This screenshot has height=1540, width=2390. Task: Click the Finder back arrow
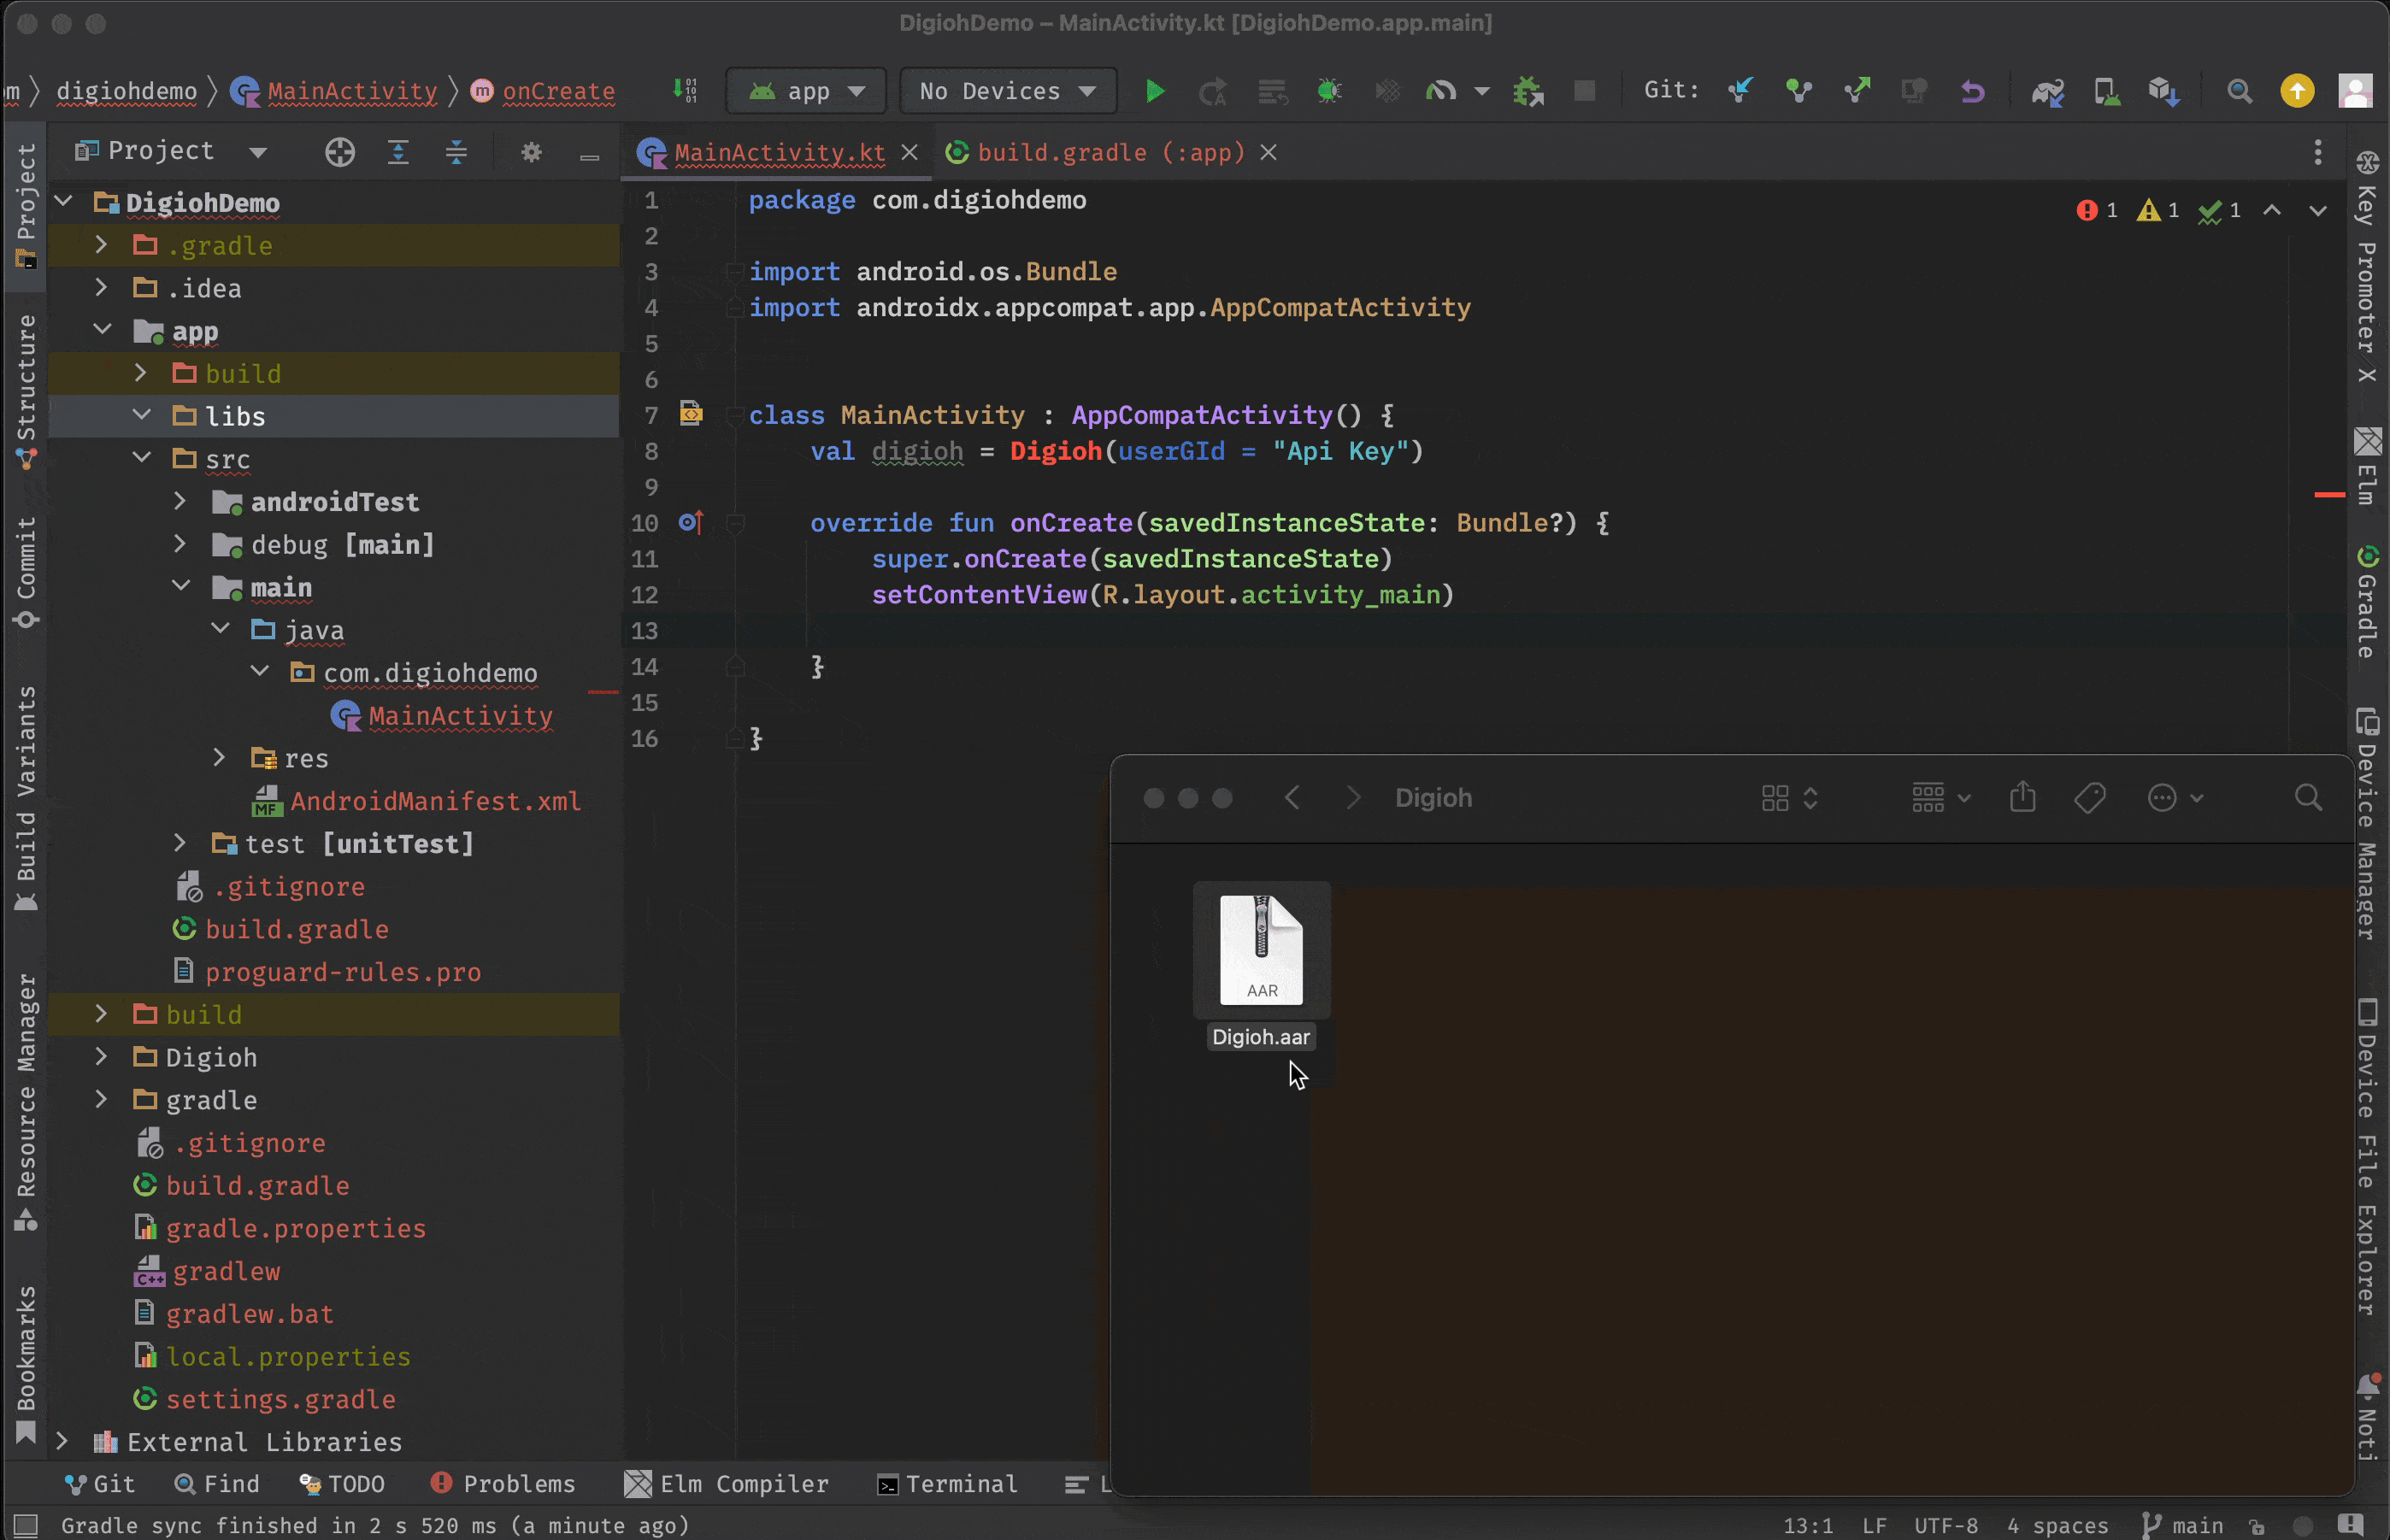pos(1292,797)
